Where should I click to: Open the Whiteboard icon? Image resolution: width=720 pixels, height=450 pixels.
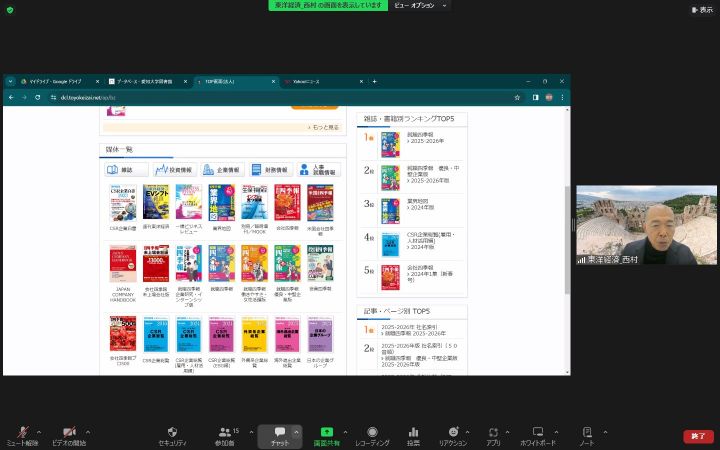point(538,431)
